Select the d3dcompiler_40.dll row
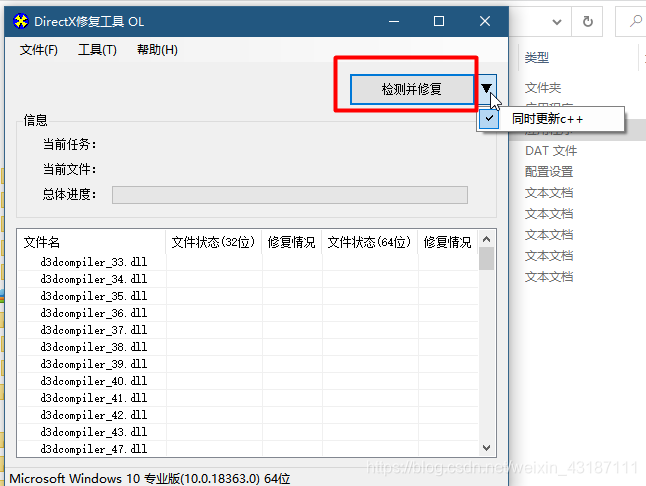Viewport: 646px width, 486px height. (248, 381)
